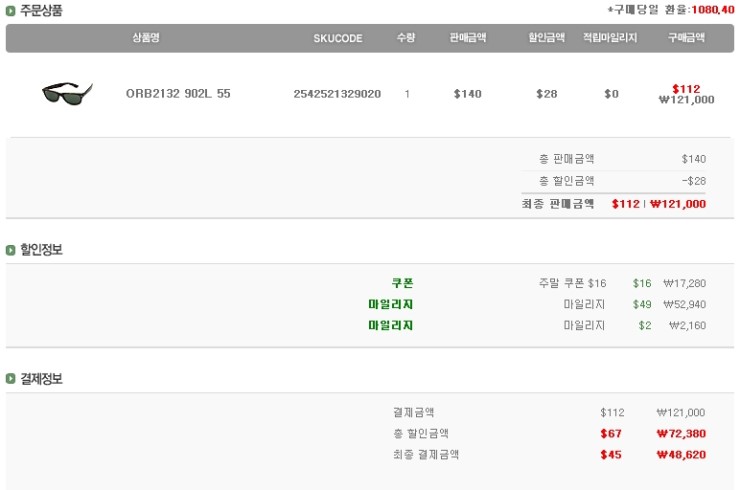Click the 수량 column header

(x=406, y=38)
